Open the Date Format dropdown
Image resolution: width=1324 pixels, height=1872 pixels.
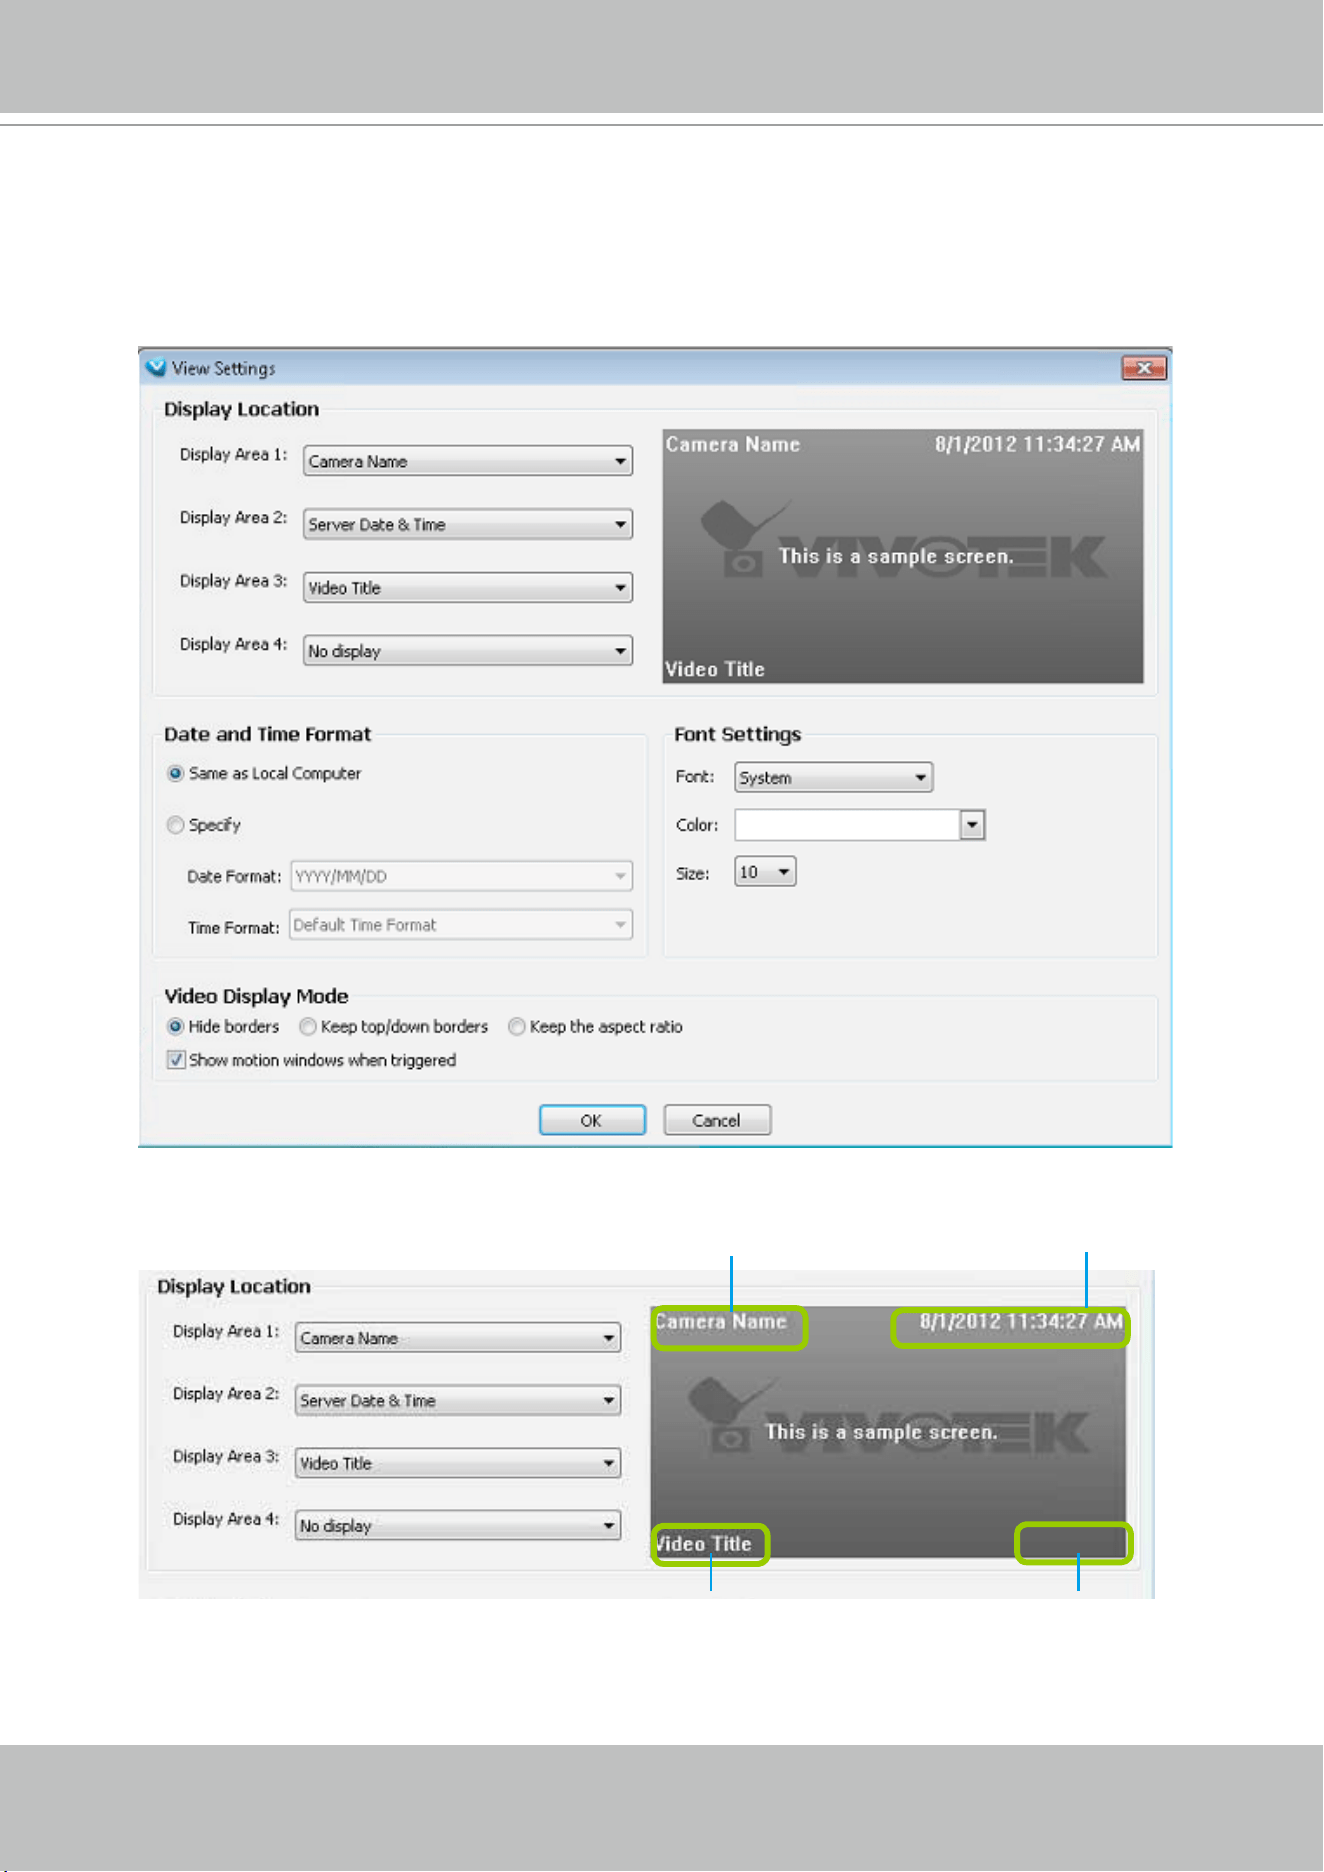[x=461, y=876]
